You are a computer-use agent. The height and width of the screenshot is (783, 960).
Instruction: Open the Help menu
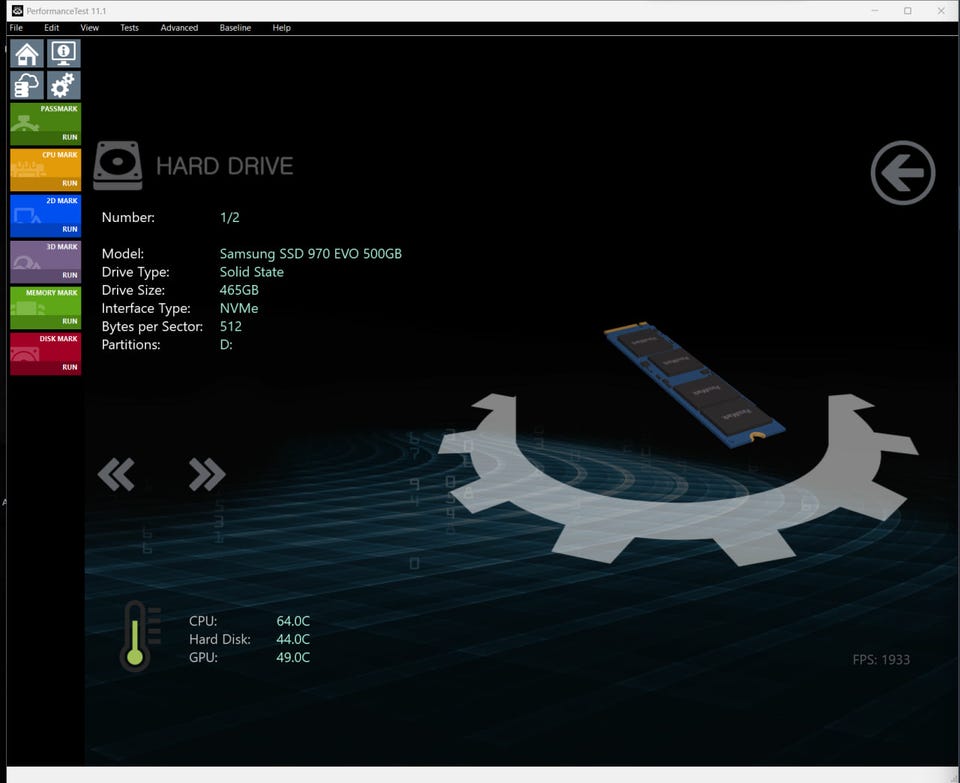282,28
